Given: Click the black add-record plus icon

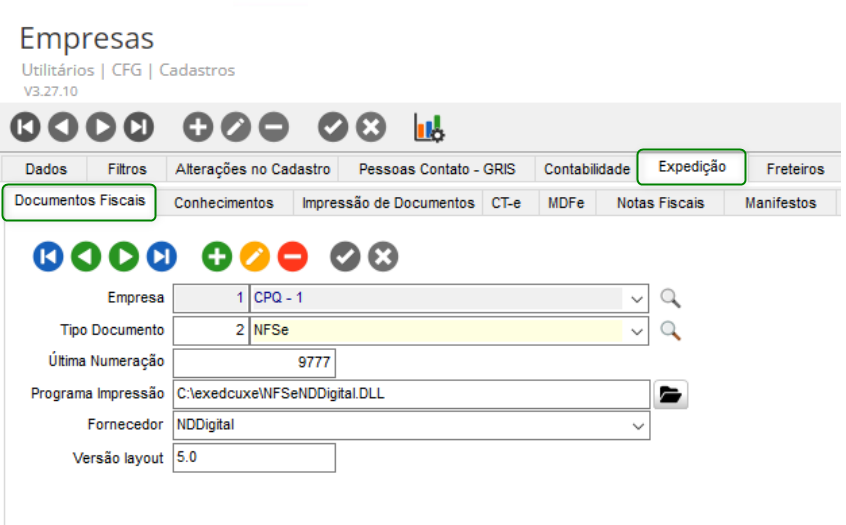Looking at the screenshot, I should [x=198, y=127].
